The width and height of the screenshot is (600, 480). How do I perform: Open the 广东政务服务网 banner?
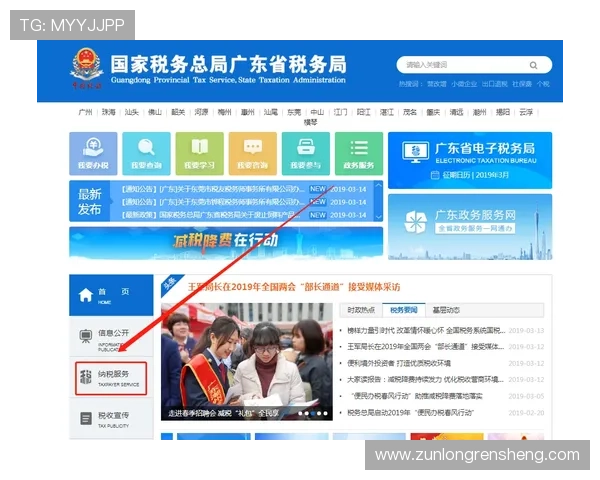point(470,227)
